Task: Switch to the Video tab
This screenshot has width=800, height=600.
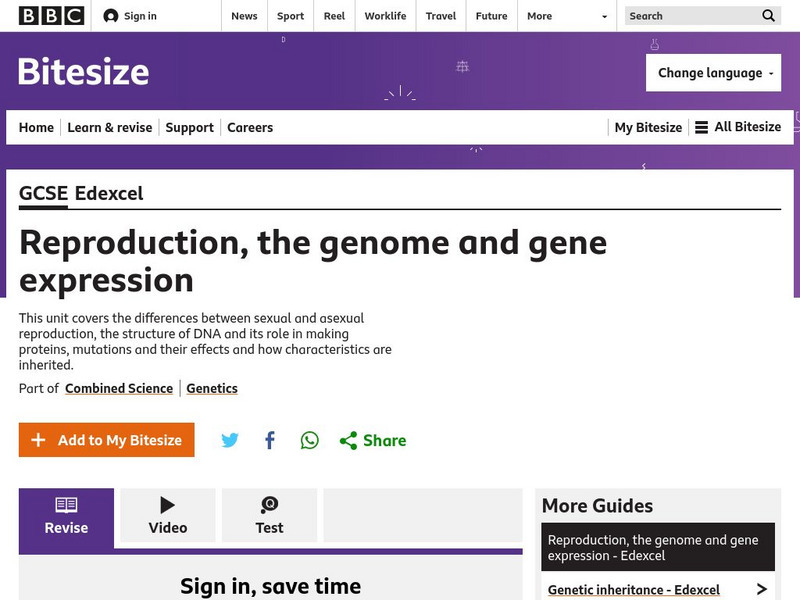Action: click(168, 516)
